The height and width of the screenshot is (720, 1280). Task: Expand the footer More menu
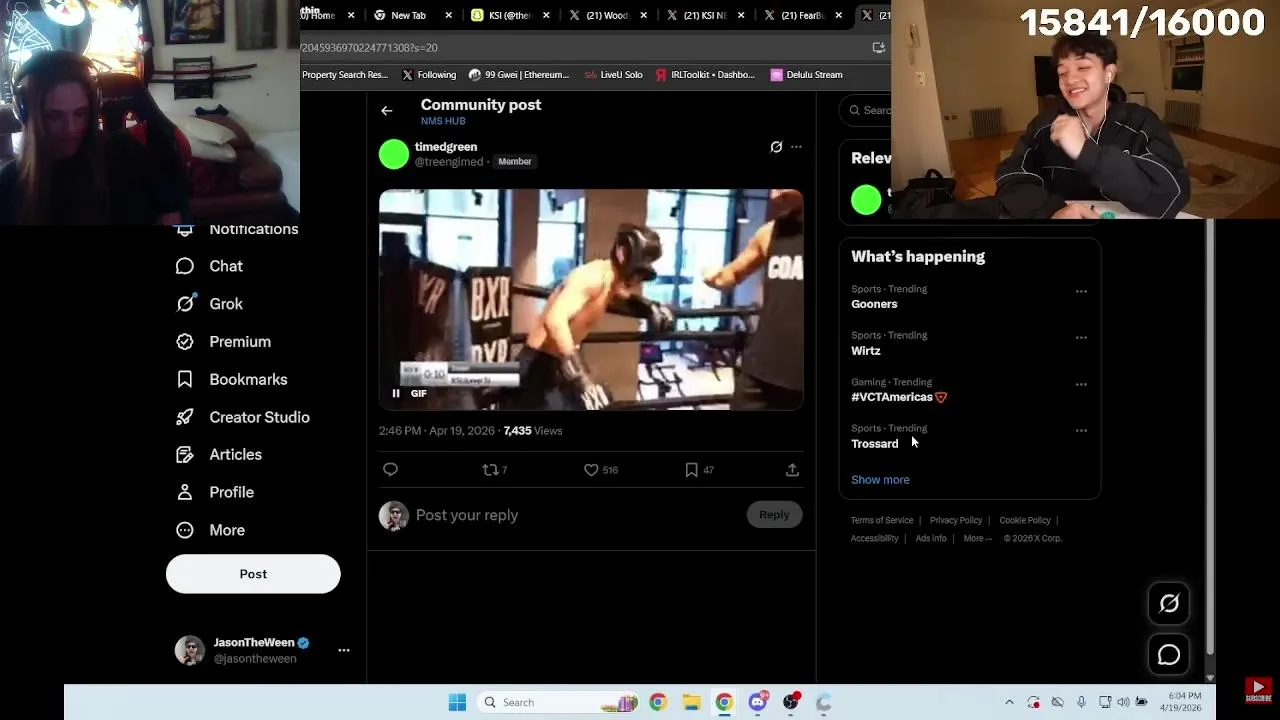(x=977, y=538)
